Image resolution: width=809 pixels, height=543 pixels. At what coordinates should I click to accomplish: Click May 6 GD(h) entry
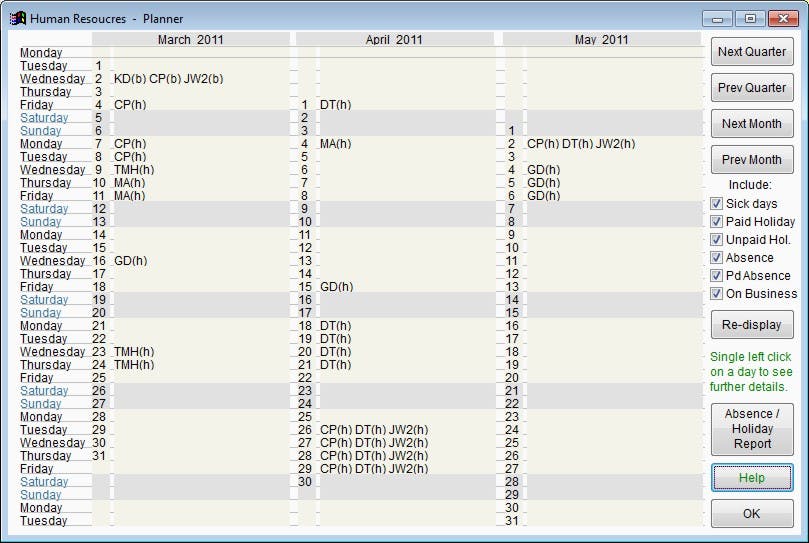coord(544,196)
